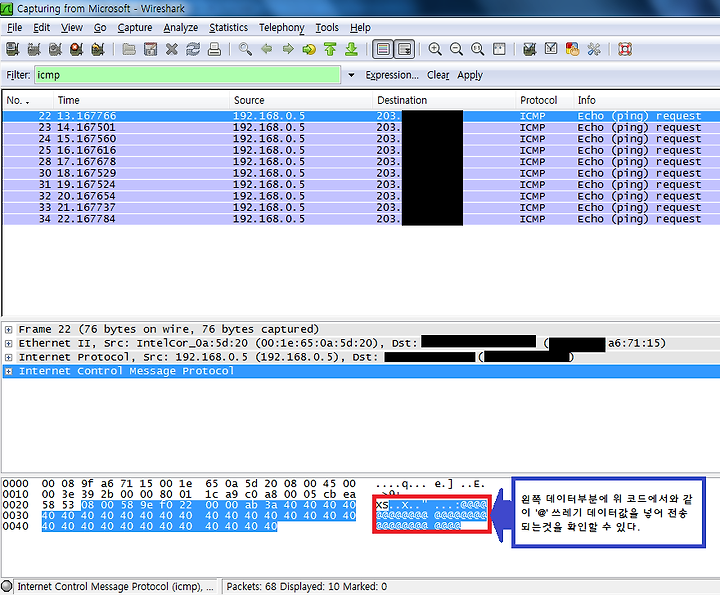
Task: Zoom in on packet text
Action: coord(435,49)
